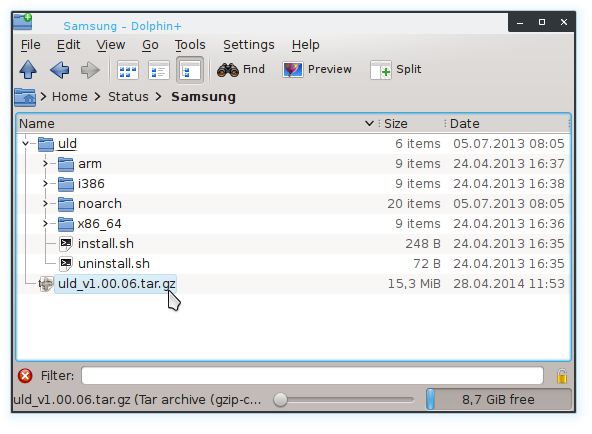Go to Home in breadcrumb

[x=69, y=97]
